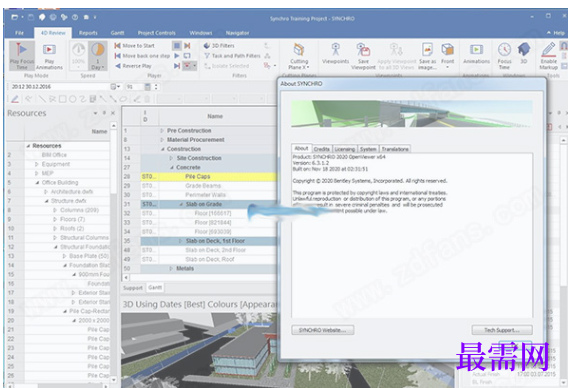Viewport: 568px width, 388px height.
Task: Select BIM Office resource
Action: [x=54, y=155]
